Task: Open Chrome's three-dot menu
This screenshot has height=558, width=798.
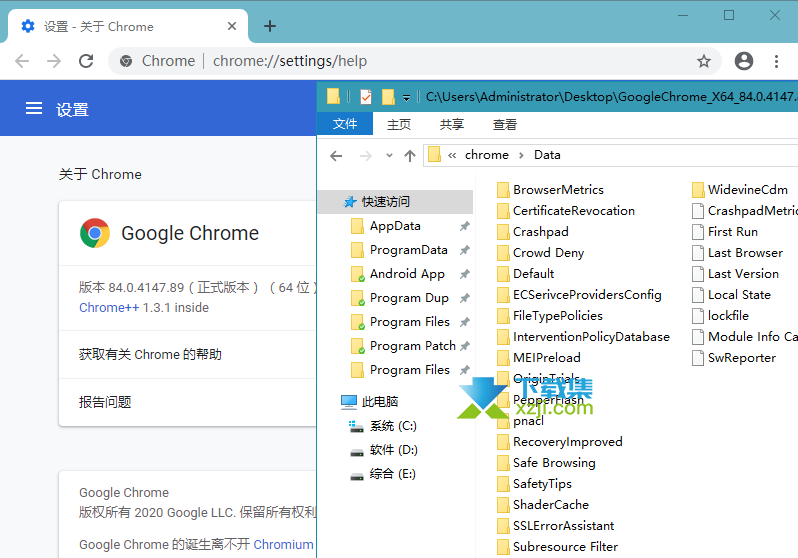Action: 776,61
